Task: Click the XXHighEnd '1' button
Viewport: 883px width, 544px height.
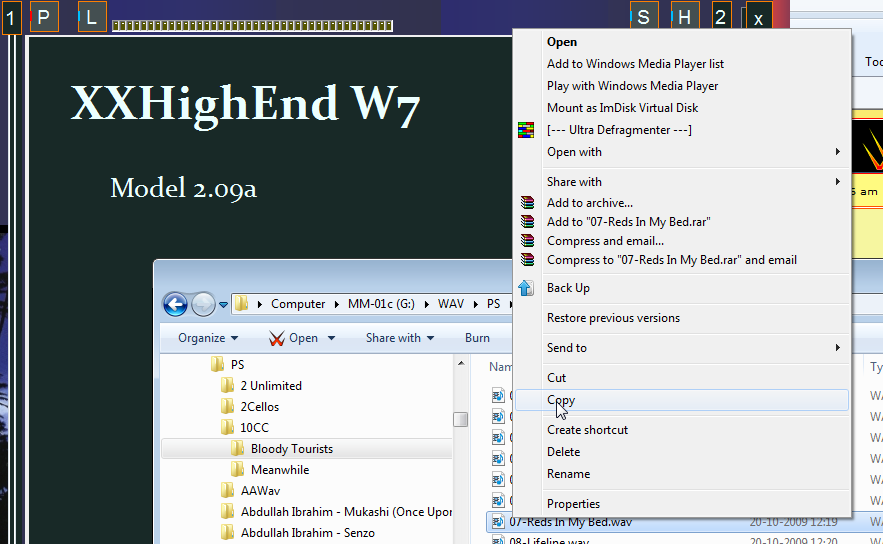Action: 11,17
